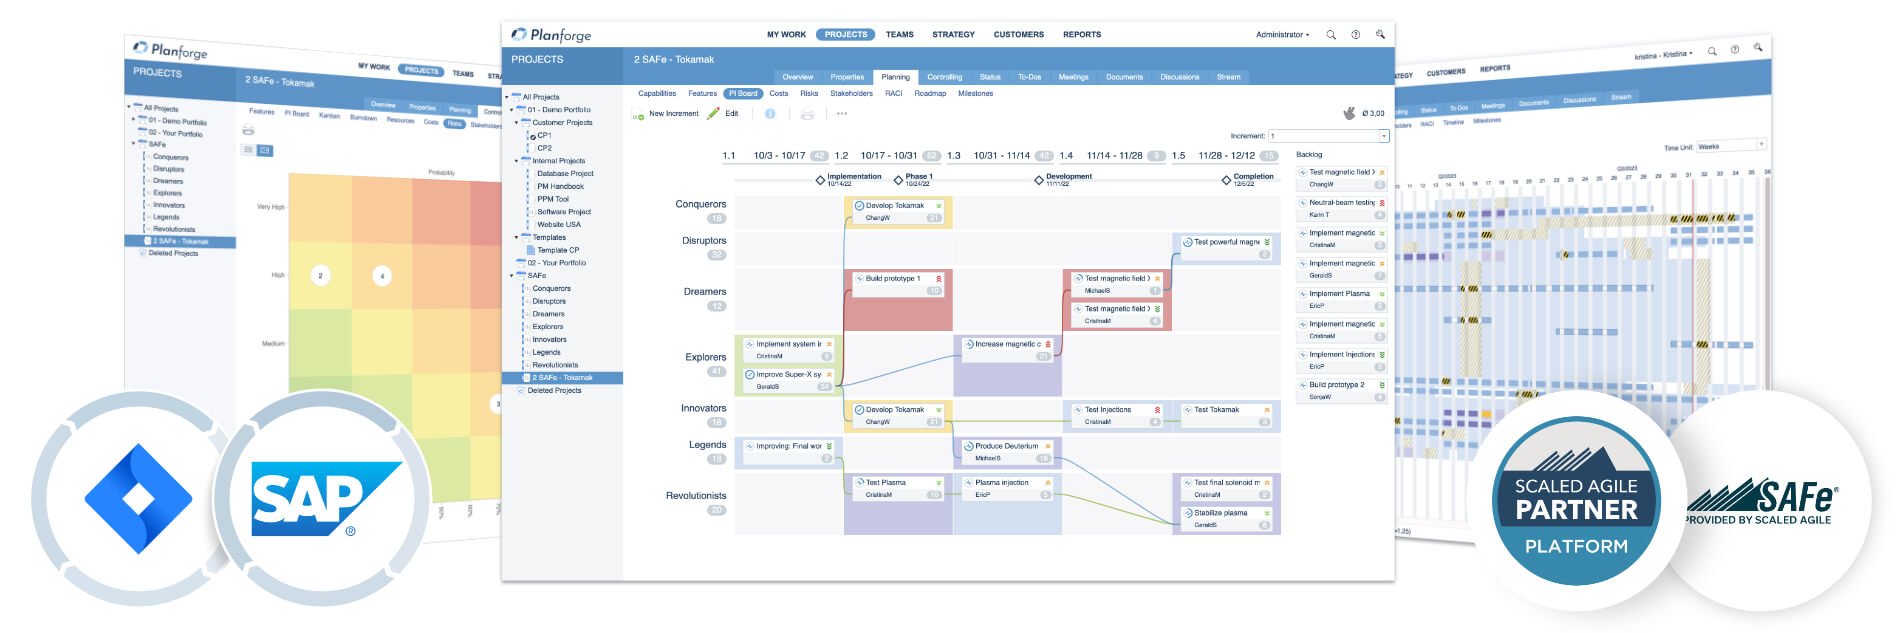Click the High risk bubble numbered 4
The image size is (1900, 633).
[381, 276]
